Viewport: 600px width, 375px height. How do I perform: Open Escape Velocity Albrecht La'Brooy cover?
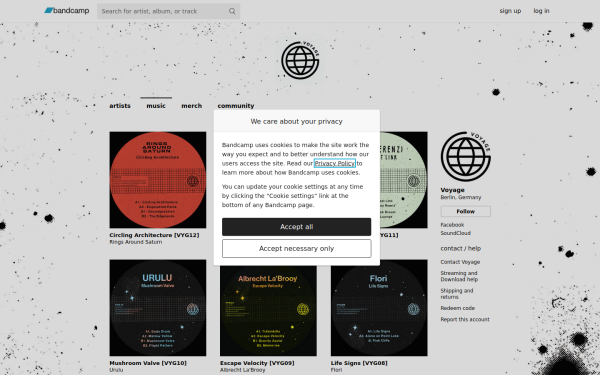(x=268, y=311)
